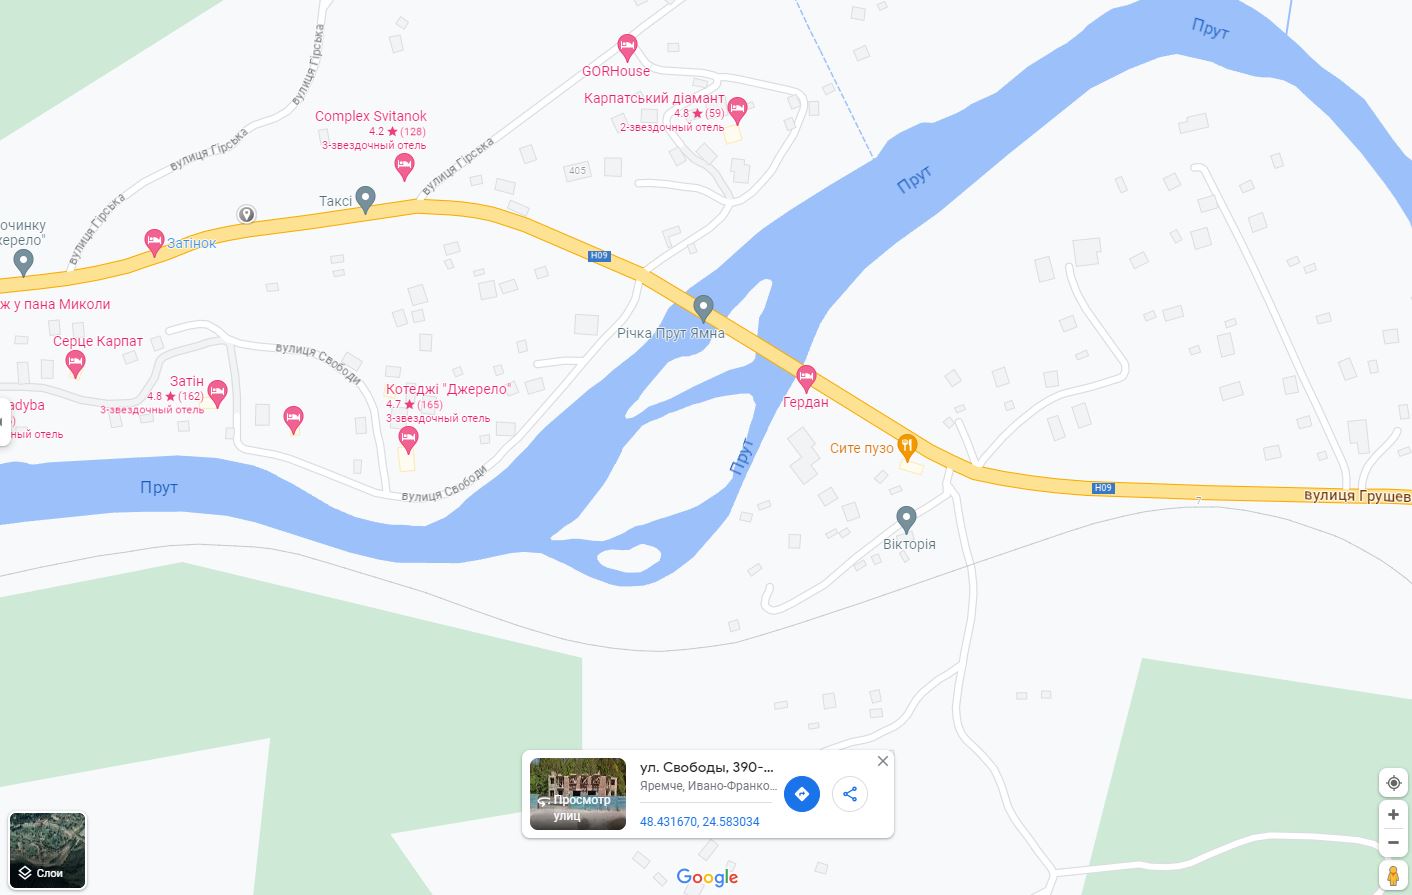
Task: Select the Герdan hotel pin by bridge
Action: click(806, 378)
